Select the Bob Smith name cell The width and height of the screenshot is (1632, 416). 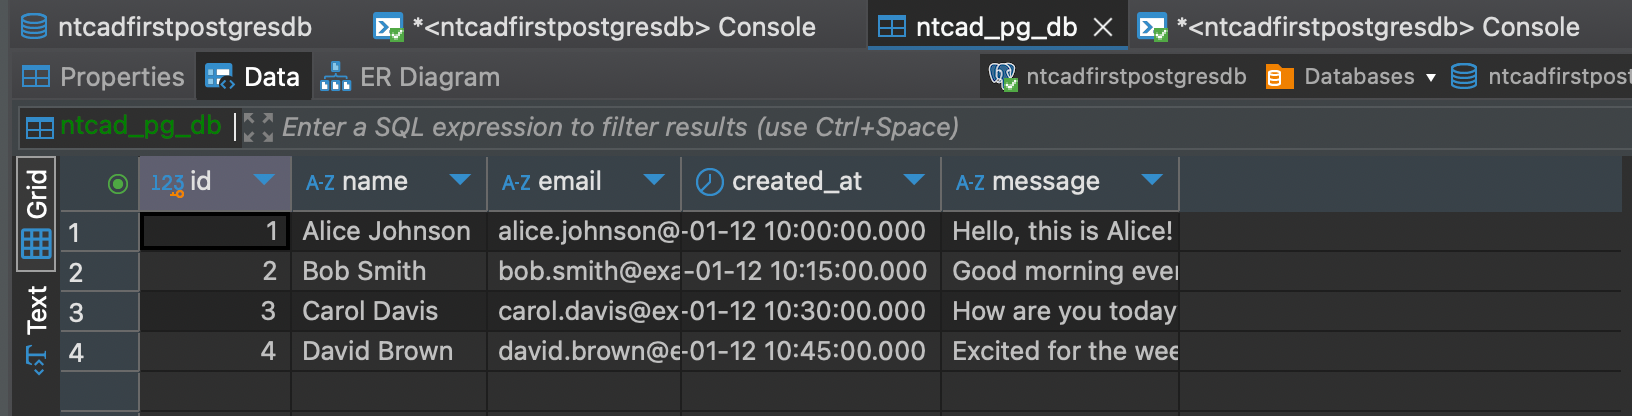coord(389,271)
